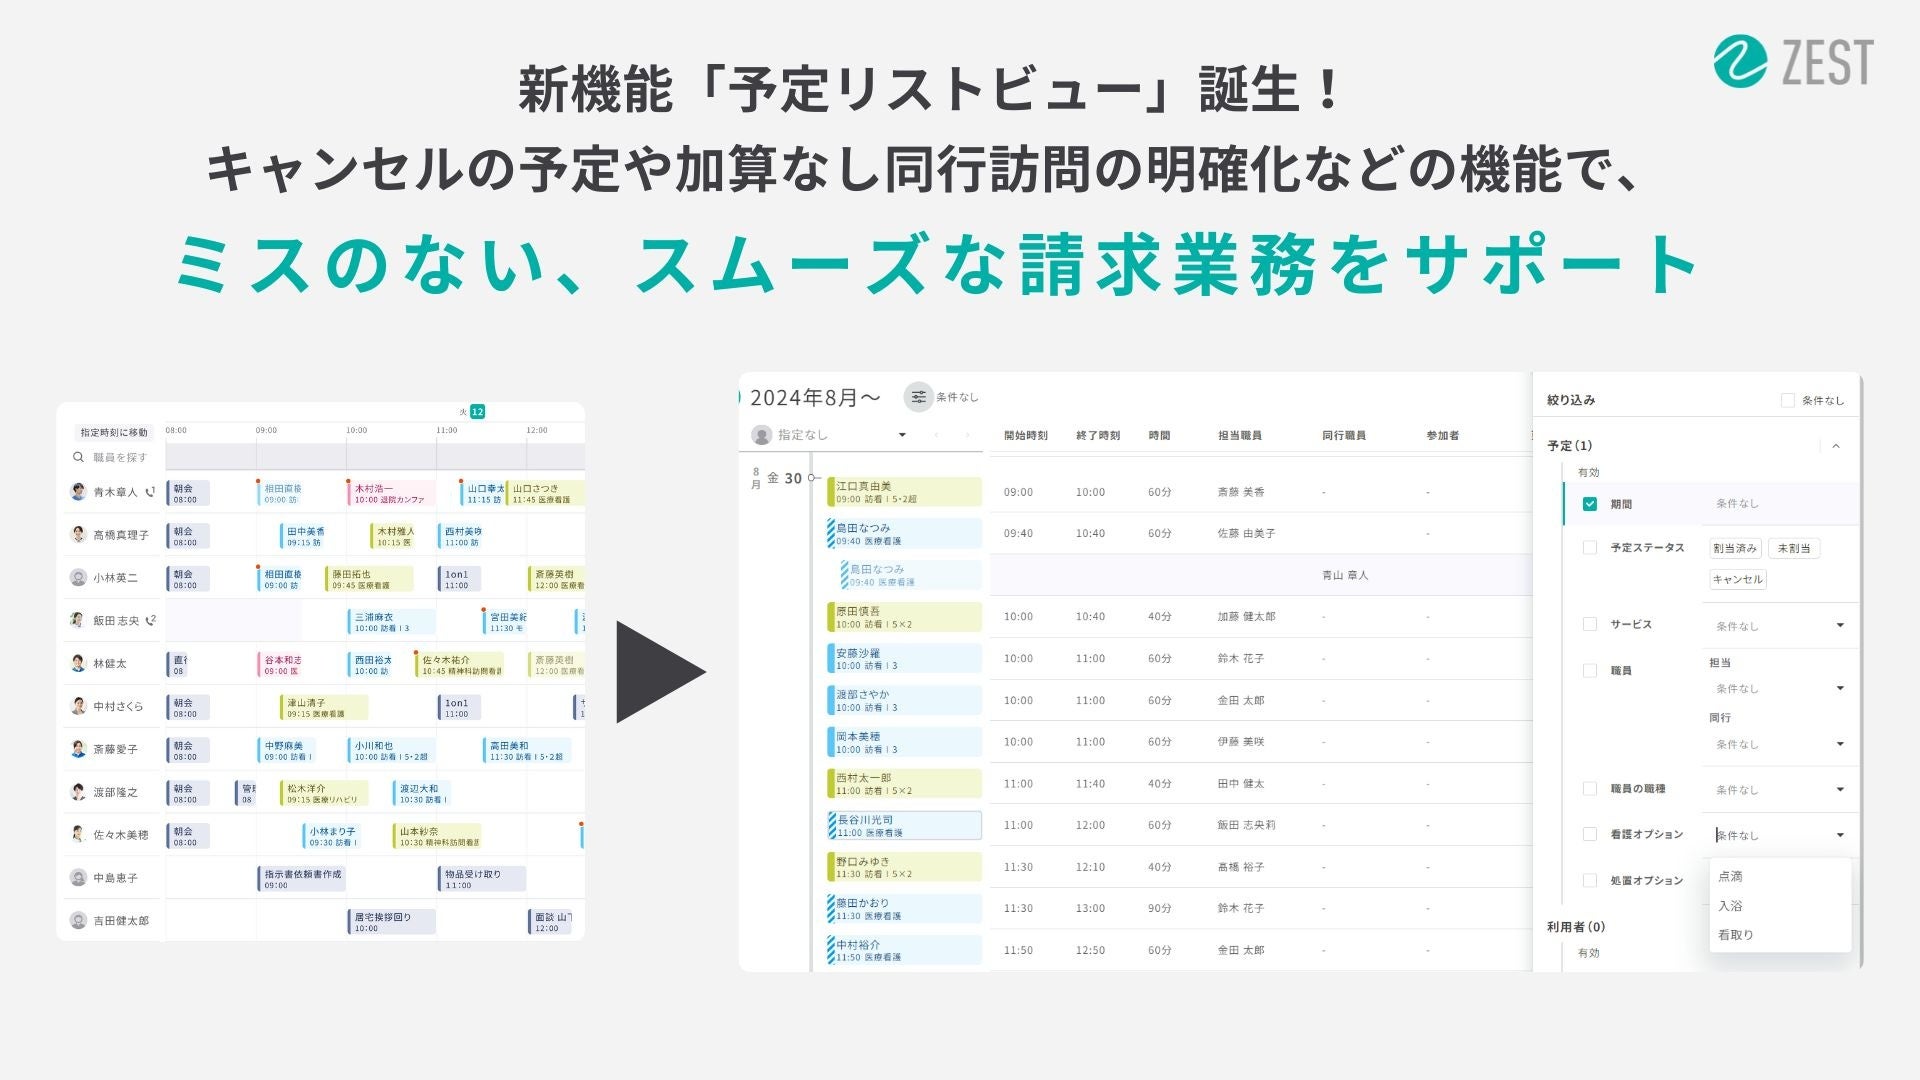Image resolution: width=1920 pixels, height=1080 pixels.
Task: Click the phone icon next to 青木章人
Action: pos(150,492)
